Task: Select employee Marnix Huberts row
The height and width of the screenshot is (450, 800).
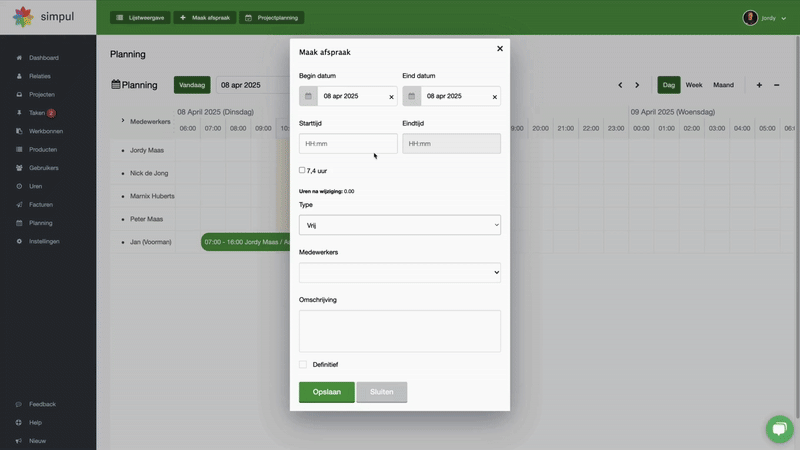Action: (152, 196)
